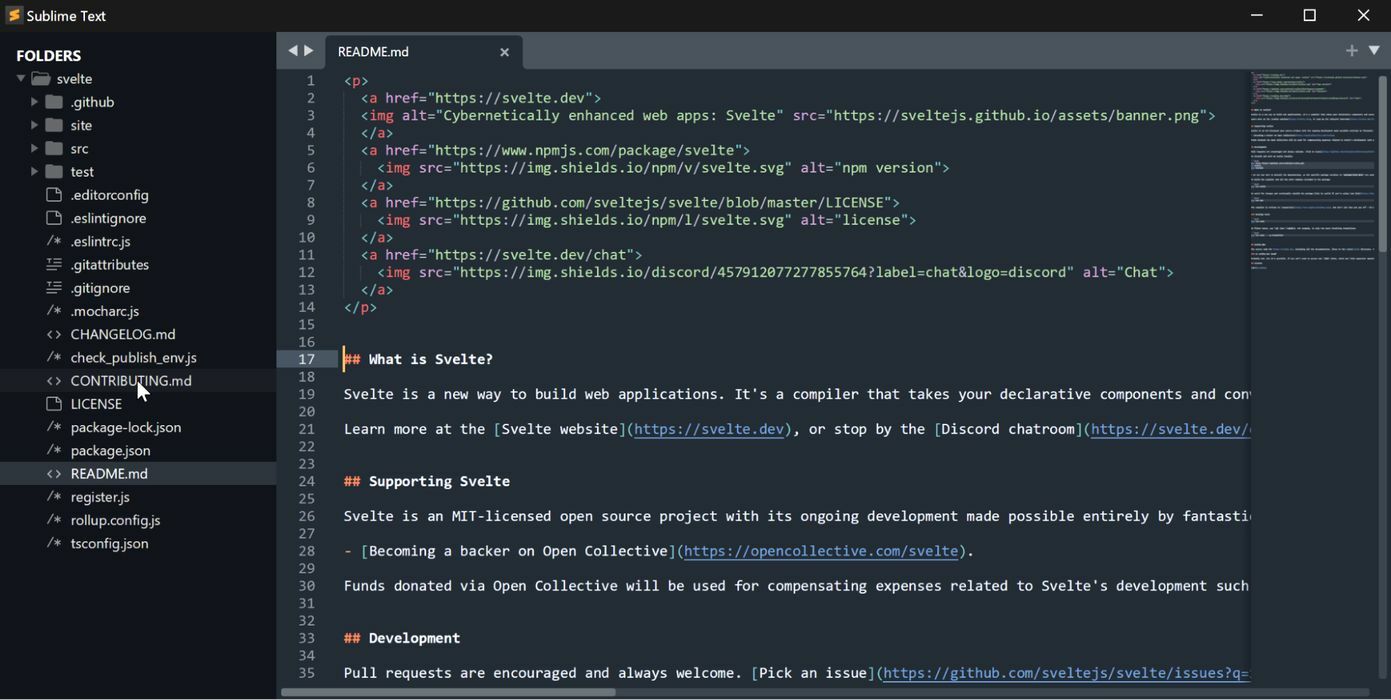Open the opencollective.com/svelte link
This screenshot has width=1391, height=700.
pyautogui.click(x=821, y=551)
